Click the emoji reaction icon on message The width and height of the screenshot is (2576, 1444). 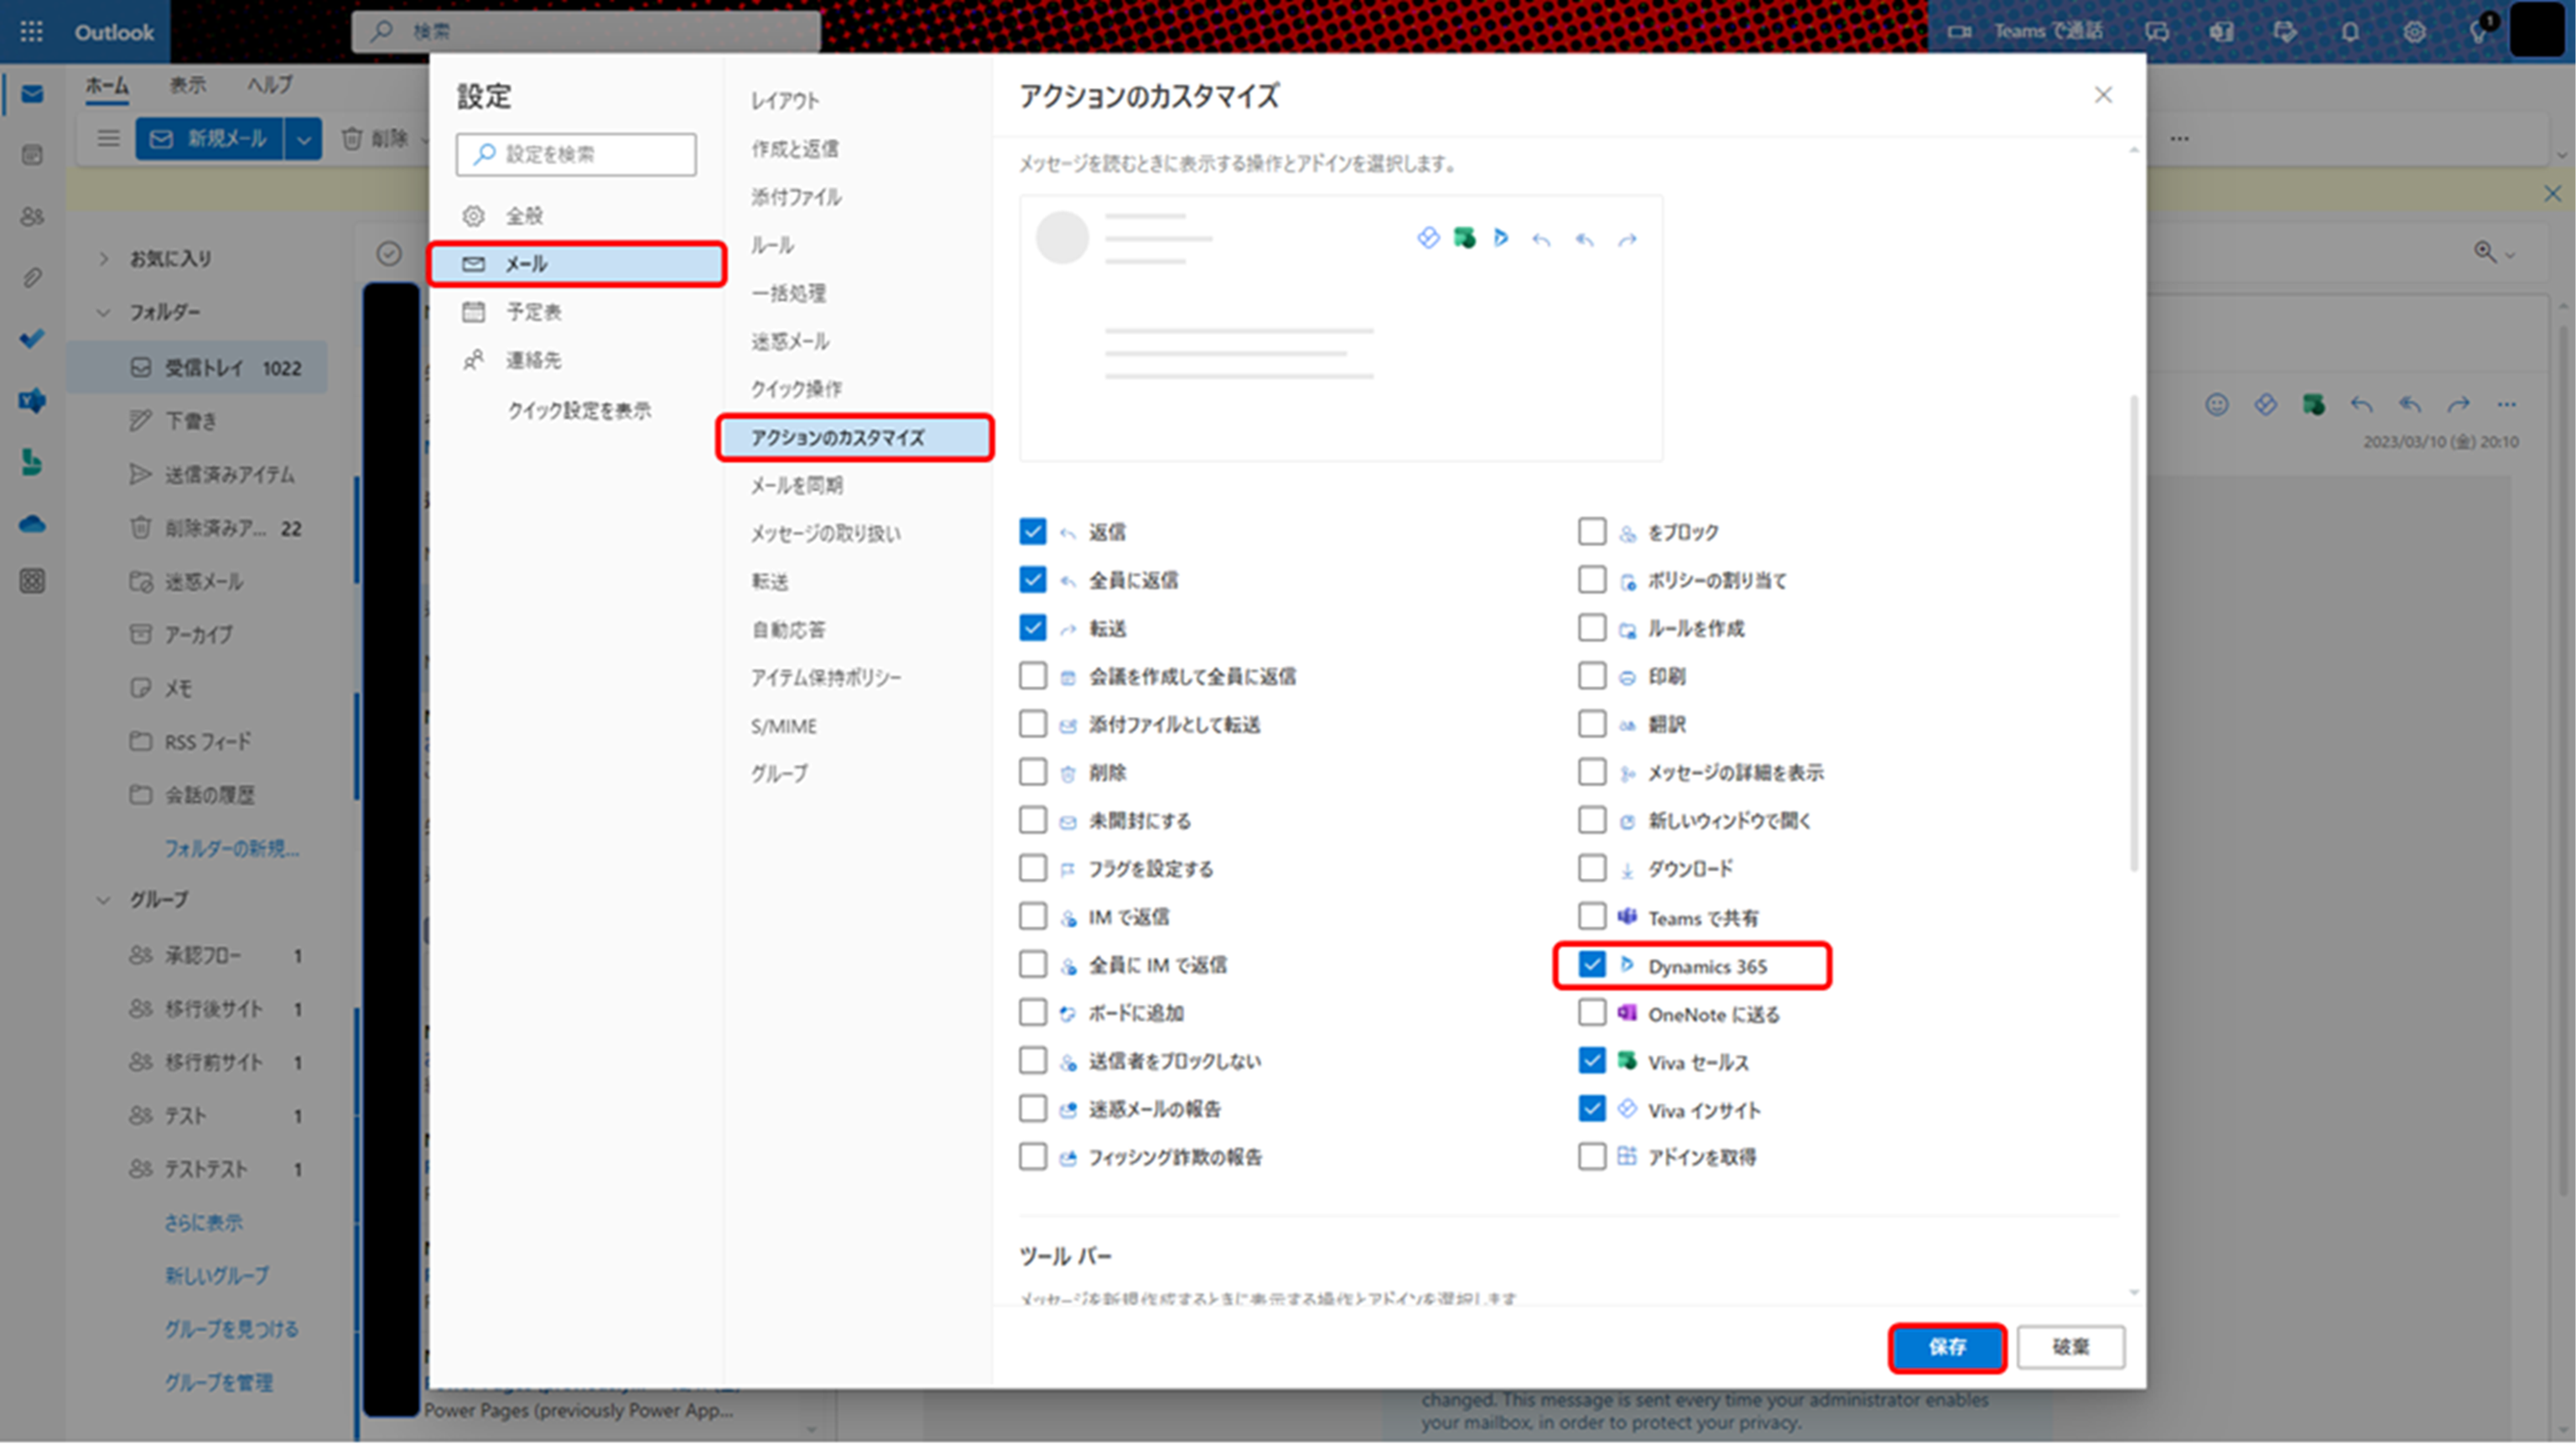2217,405
